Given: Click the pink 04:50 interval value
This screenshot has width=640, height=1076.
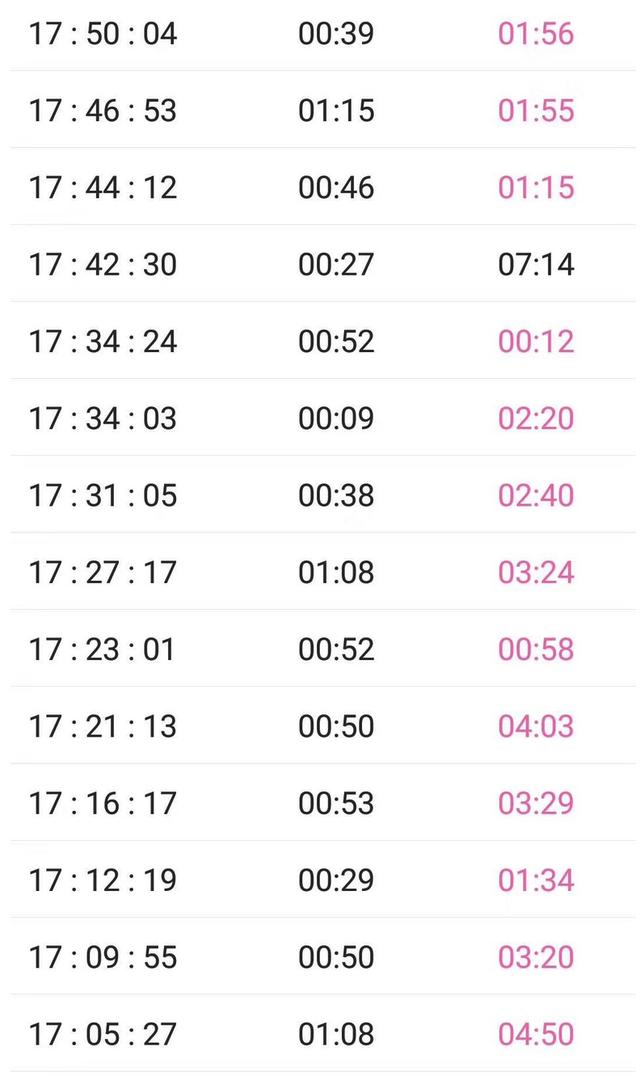Looking at the screenshot, I should [536, 1034].
